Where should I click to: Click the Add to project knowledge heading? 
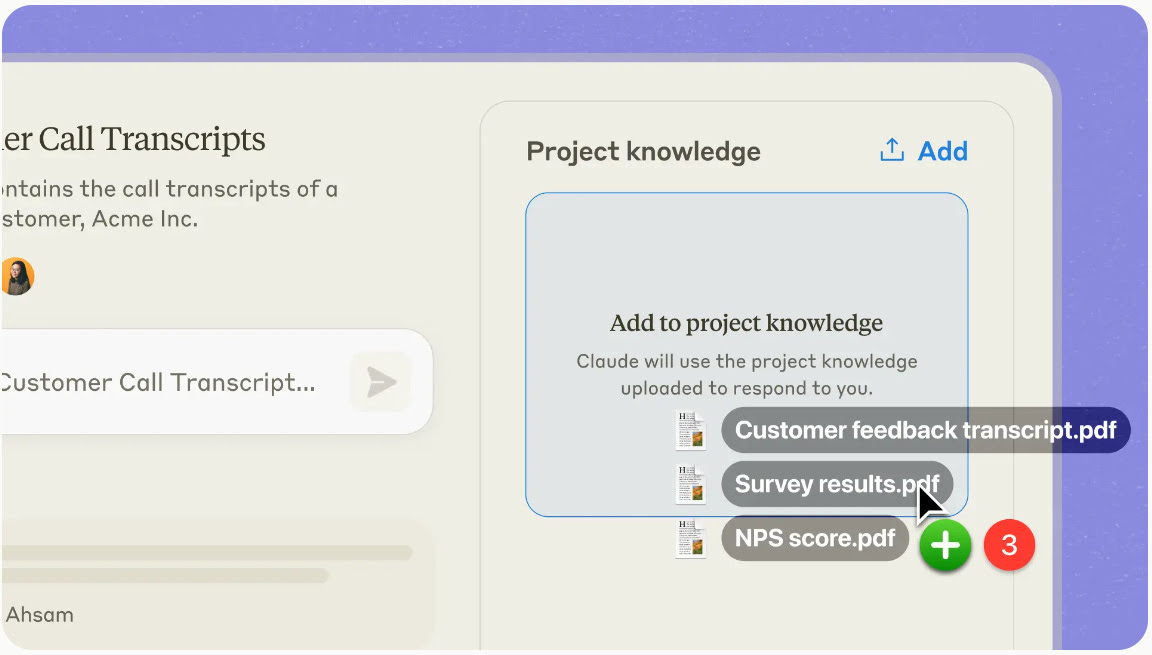[x=746, y=323]
